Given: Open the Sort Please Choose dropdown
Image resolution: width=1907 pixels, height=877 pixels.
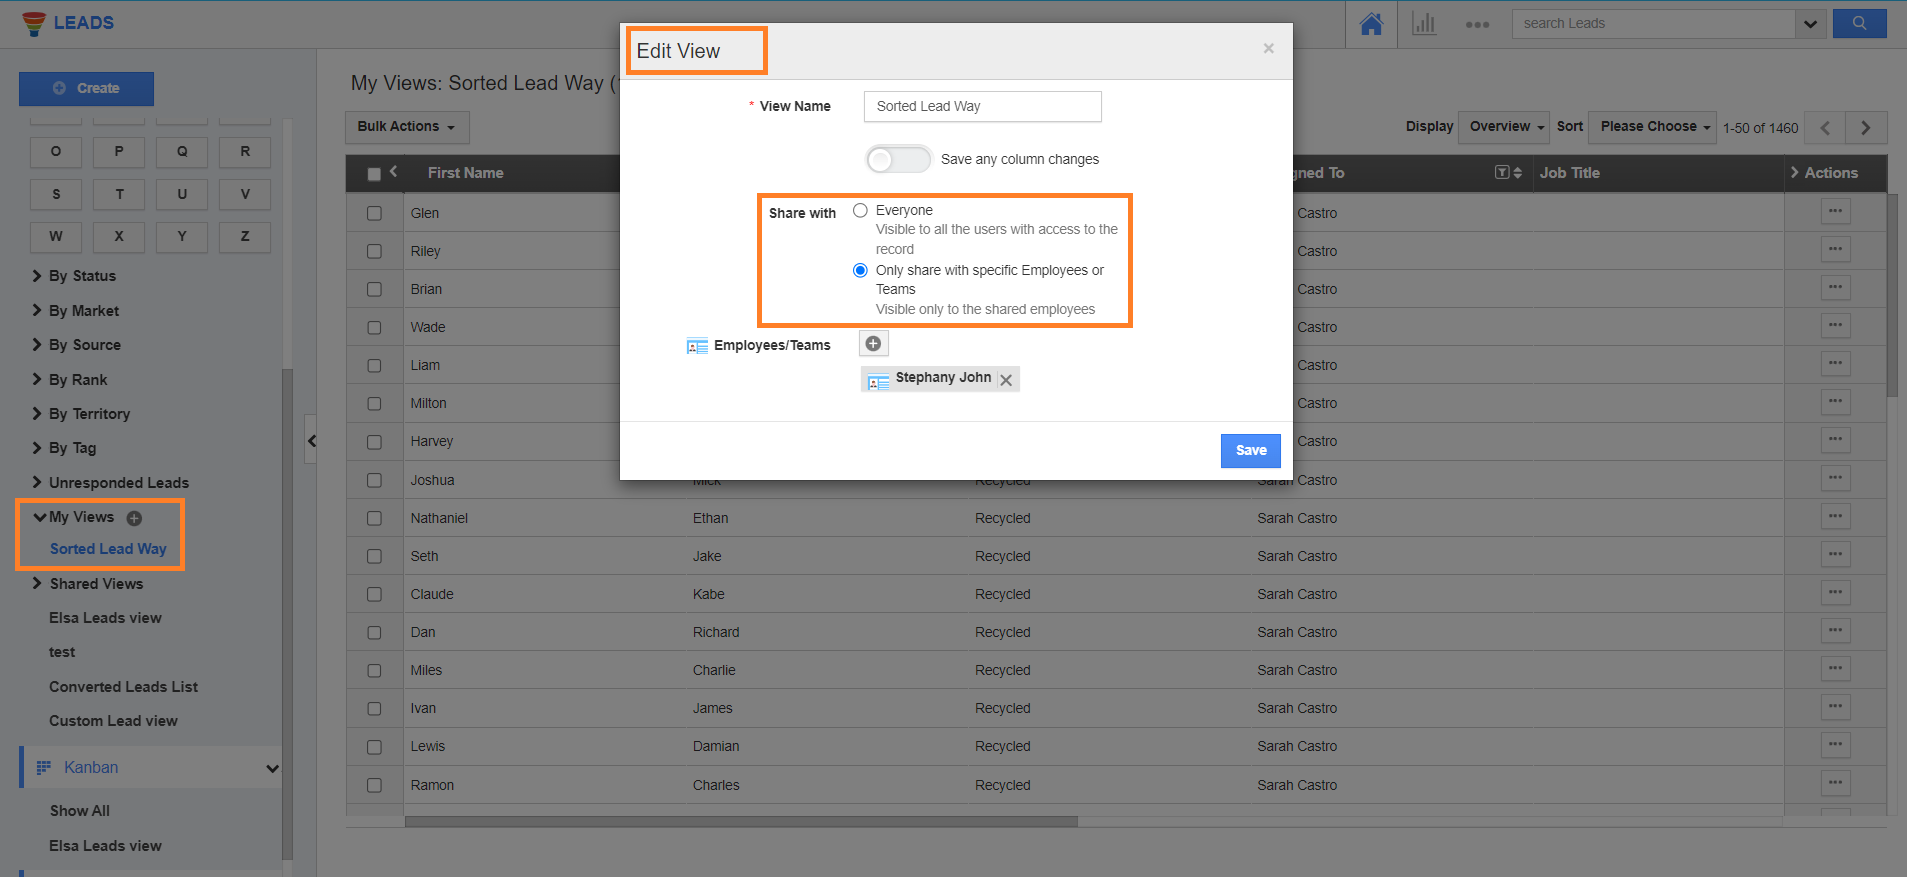Looking at the screenshot, I should (1652, 127).
